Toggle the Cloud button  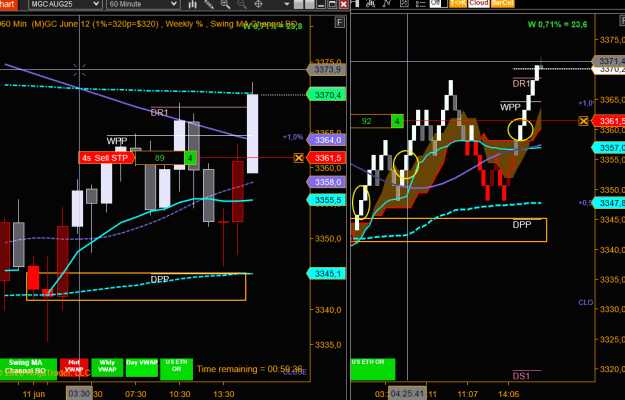[478, 3]
